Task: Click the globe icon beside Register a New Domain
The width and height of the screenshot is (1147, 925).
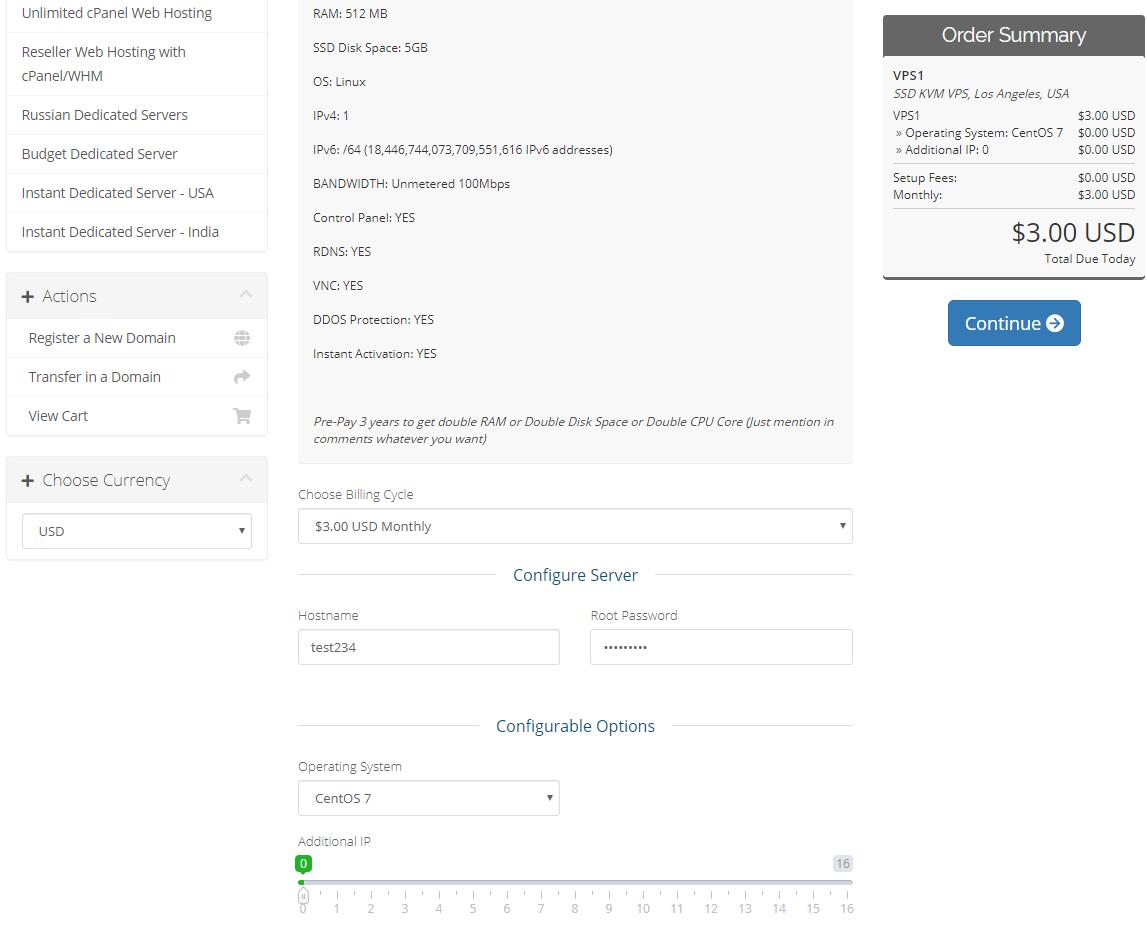Action: [242, 338]
